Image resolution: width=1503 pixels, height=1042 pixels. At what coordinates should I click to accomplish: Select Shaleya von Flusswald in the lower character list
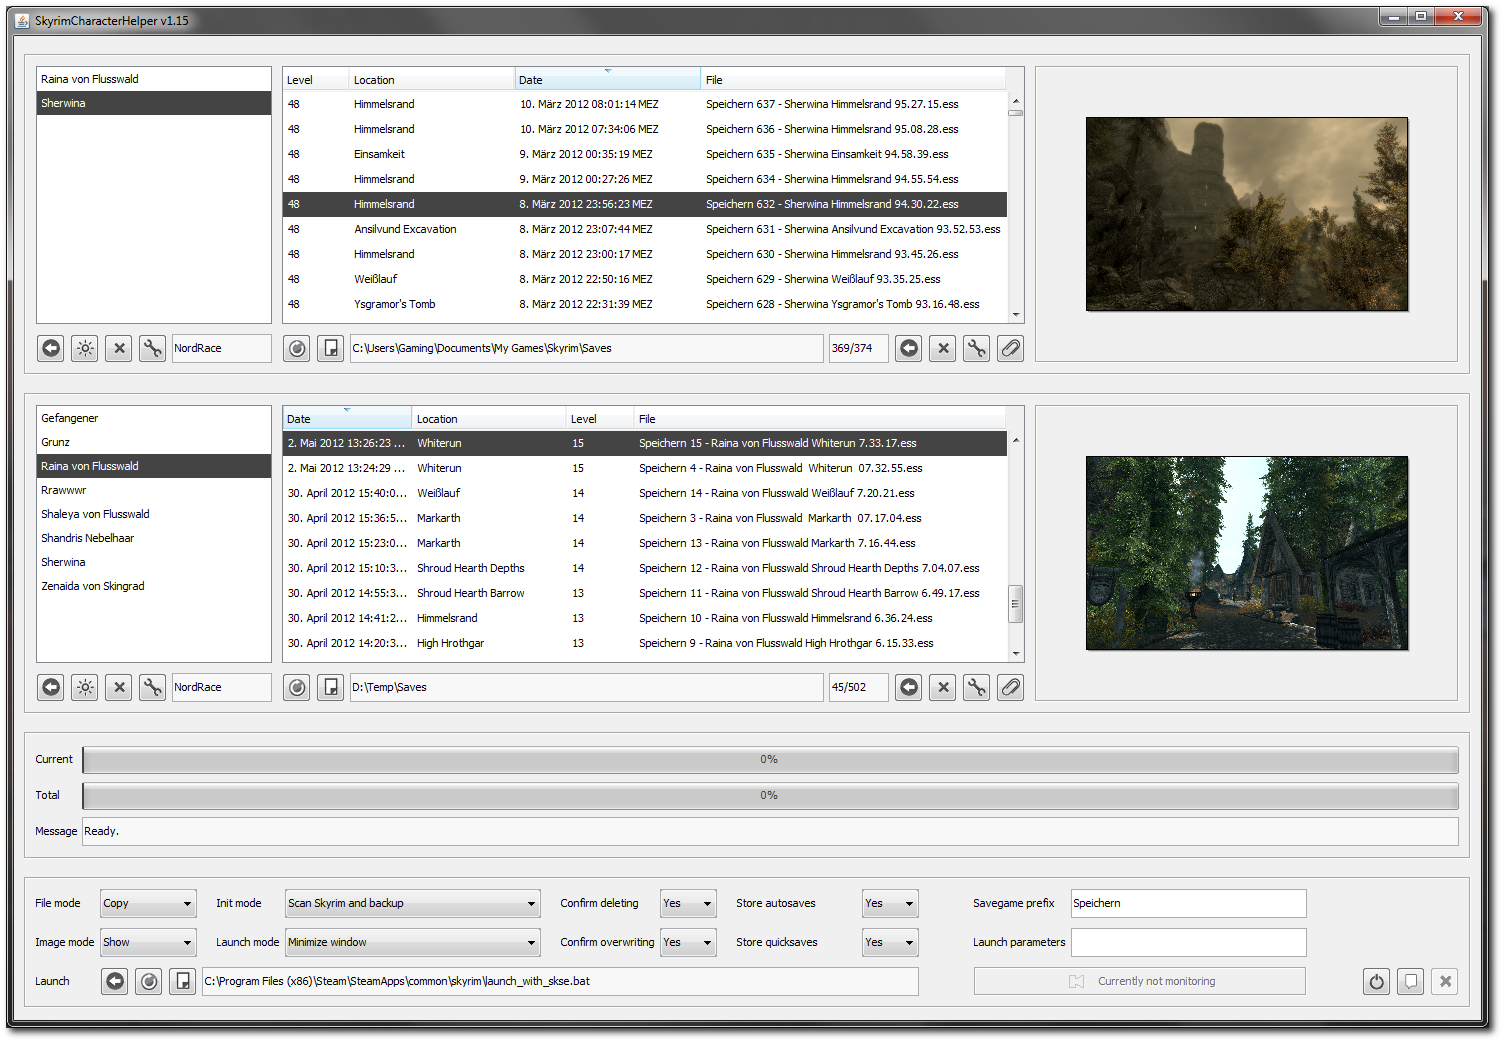95,514
